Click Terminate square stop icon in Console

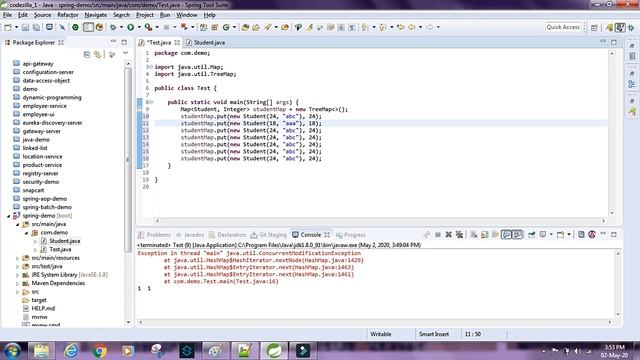pyautogui.click(x=438, y=235)
